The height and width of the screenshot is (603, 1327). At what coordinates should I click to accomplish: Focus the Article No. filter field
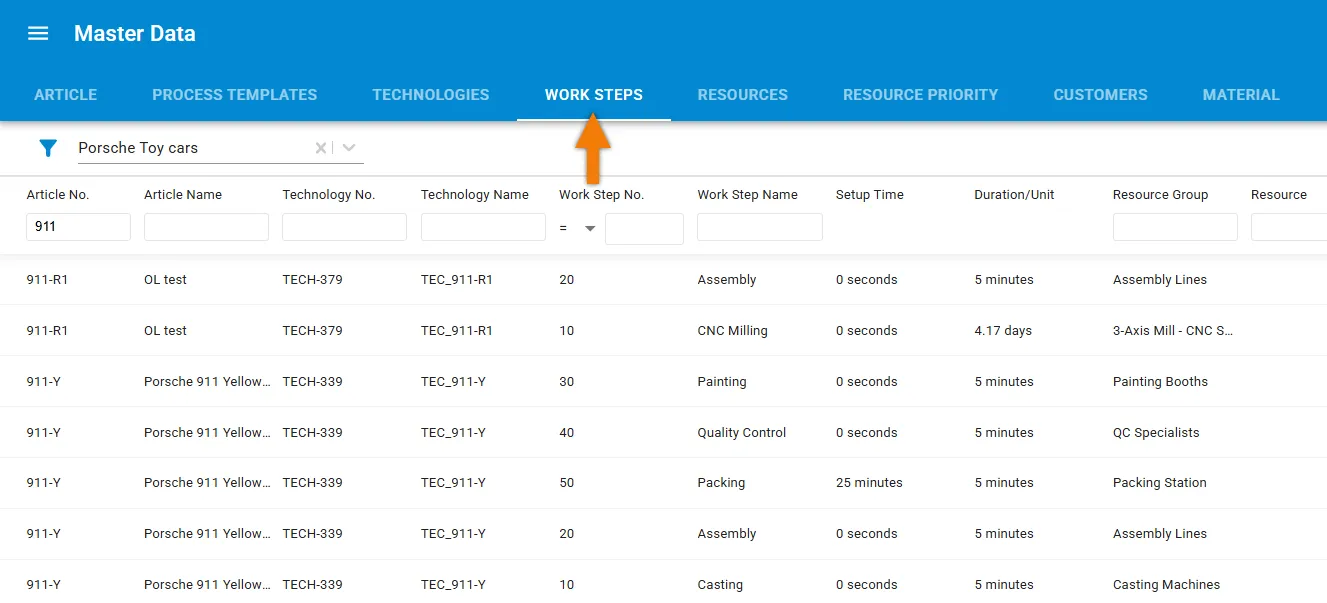[78, 227]
